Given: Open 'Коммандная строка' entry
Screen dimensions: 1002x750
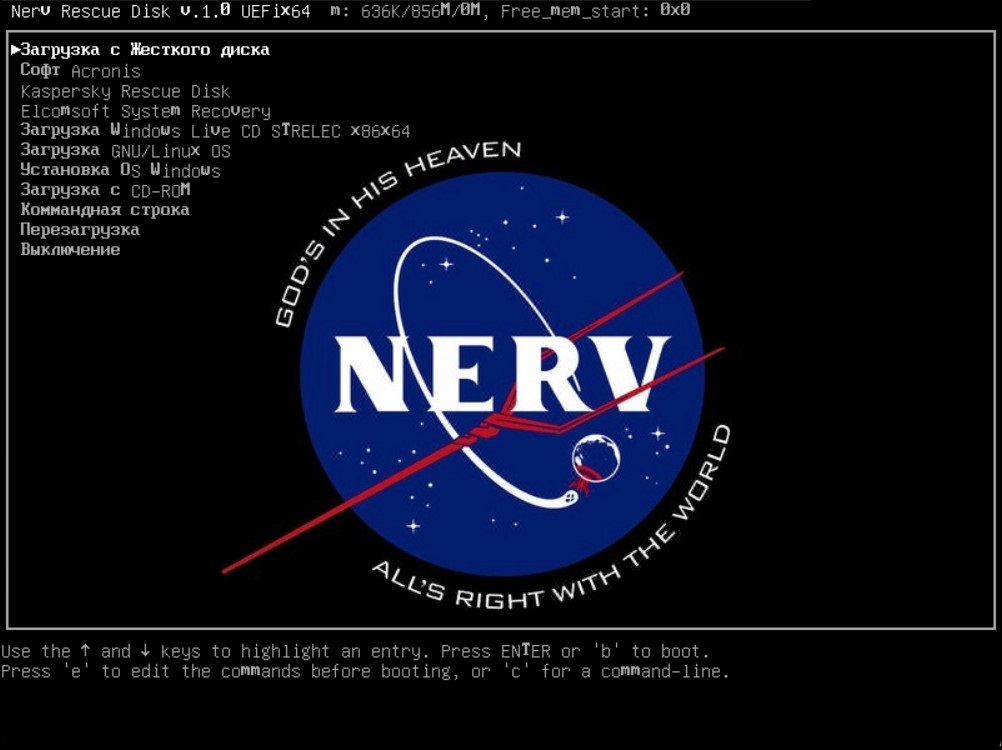Looking at the screenshot, I should 105,210.
